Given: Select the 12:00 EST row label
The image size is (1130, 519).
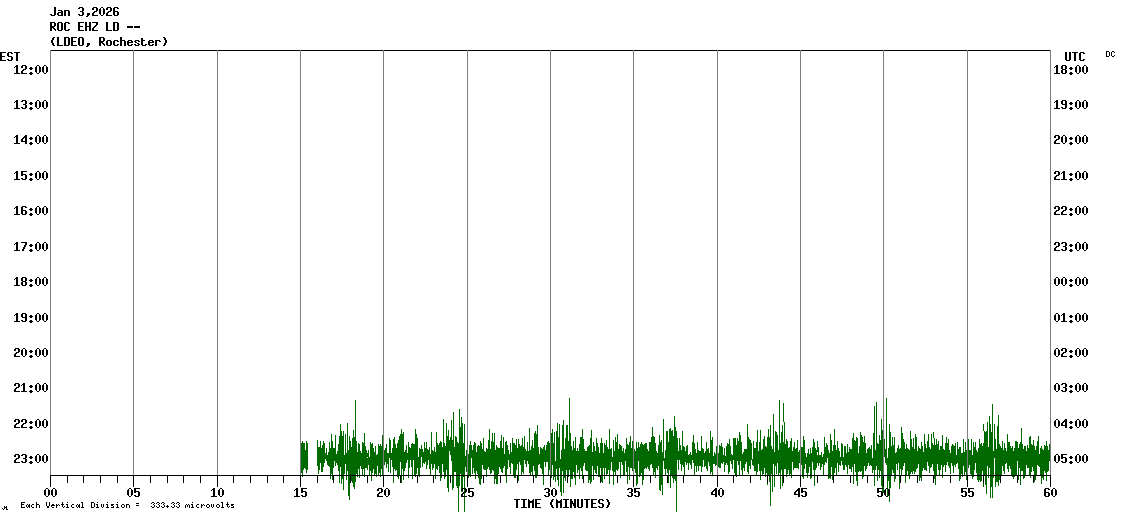Looking at the screenshot, I should coord(30,70).
